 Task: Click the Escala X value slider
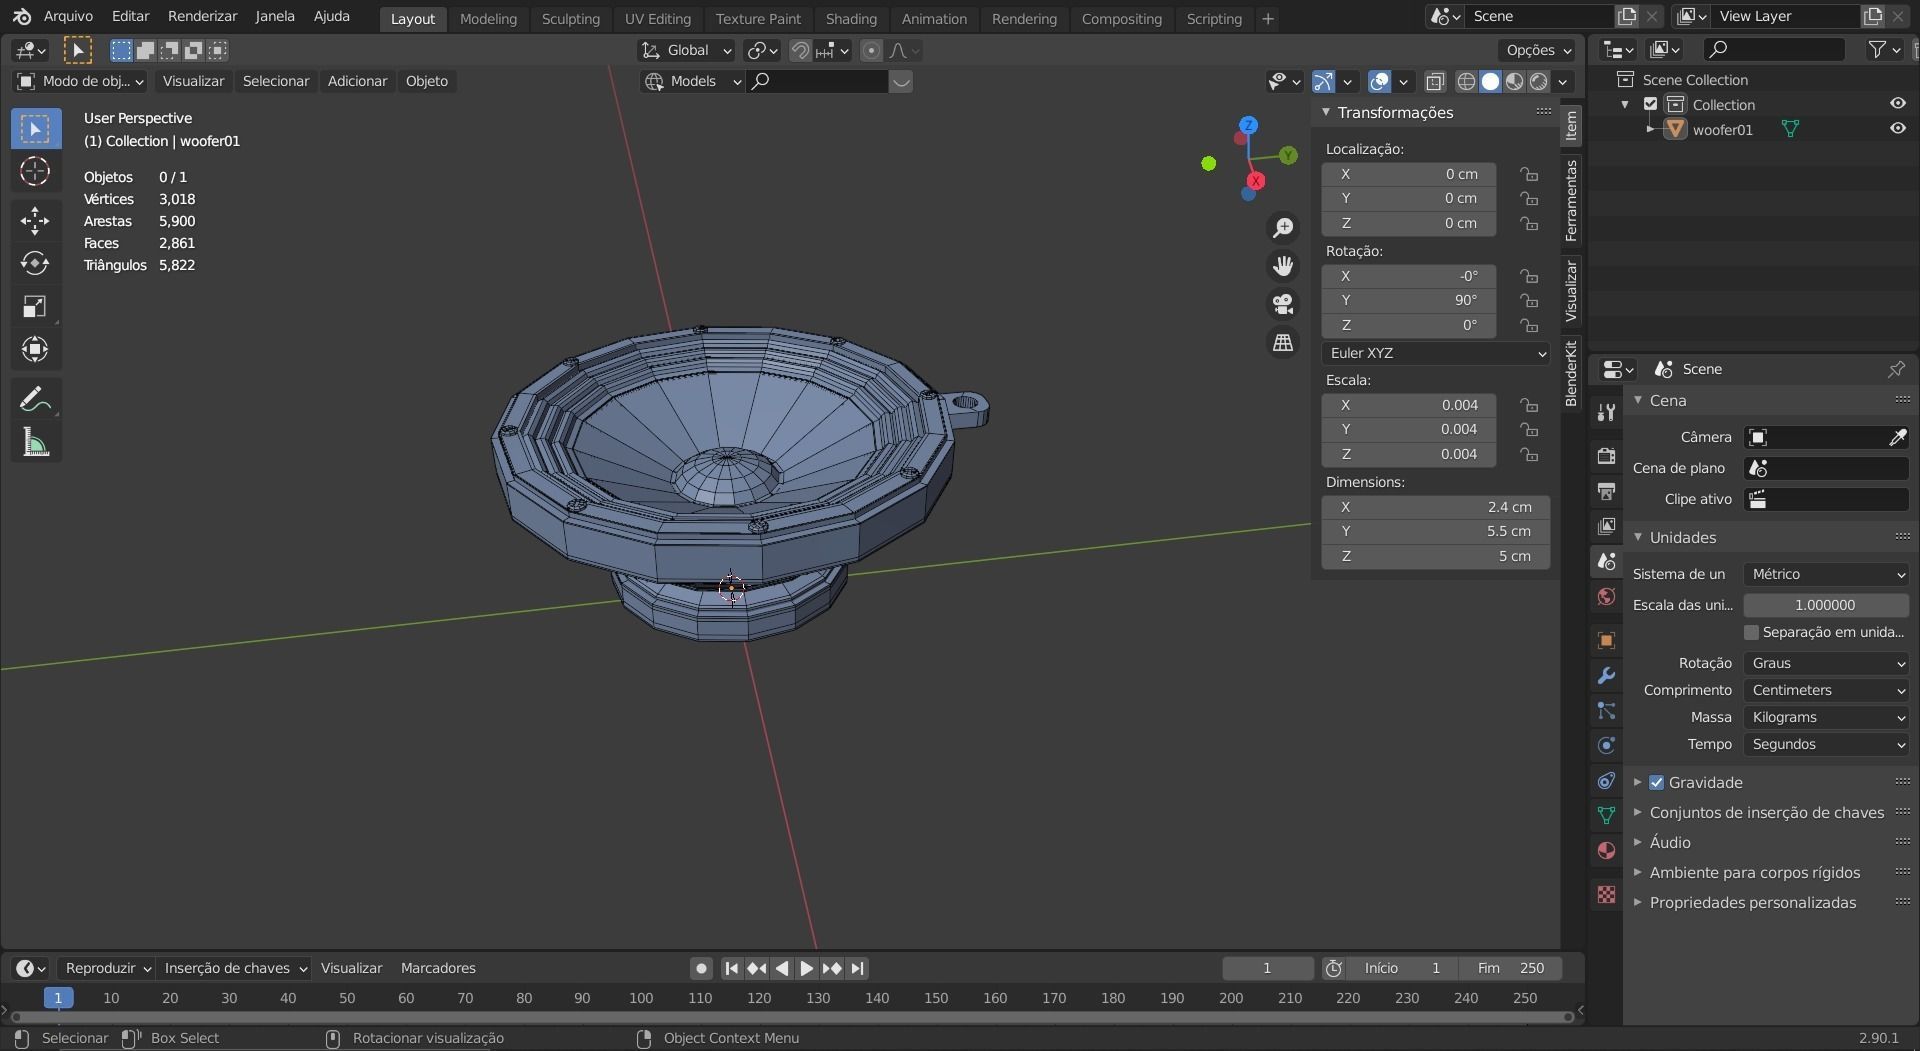1409,405
